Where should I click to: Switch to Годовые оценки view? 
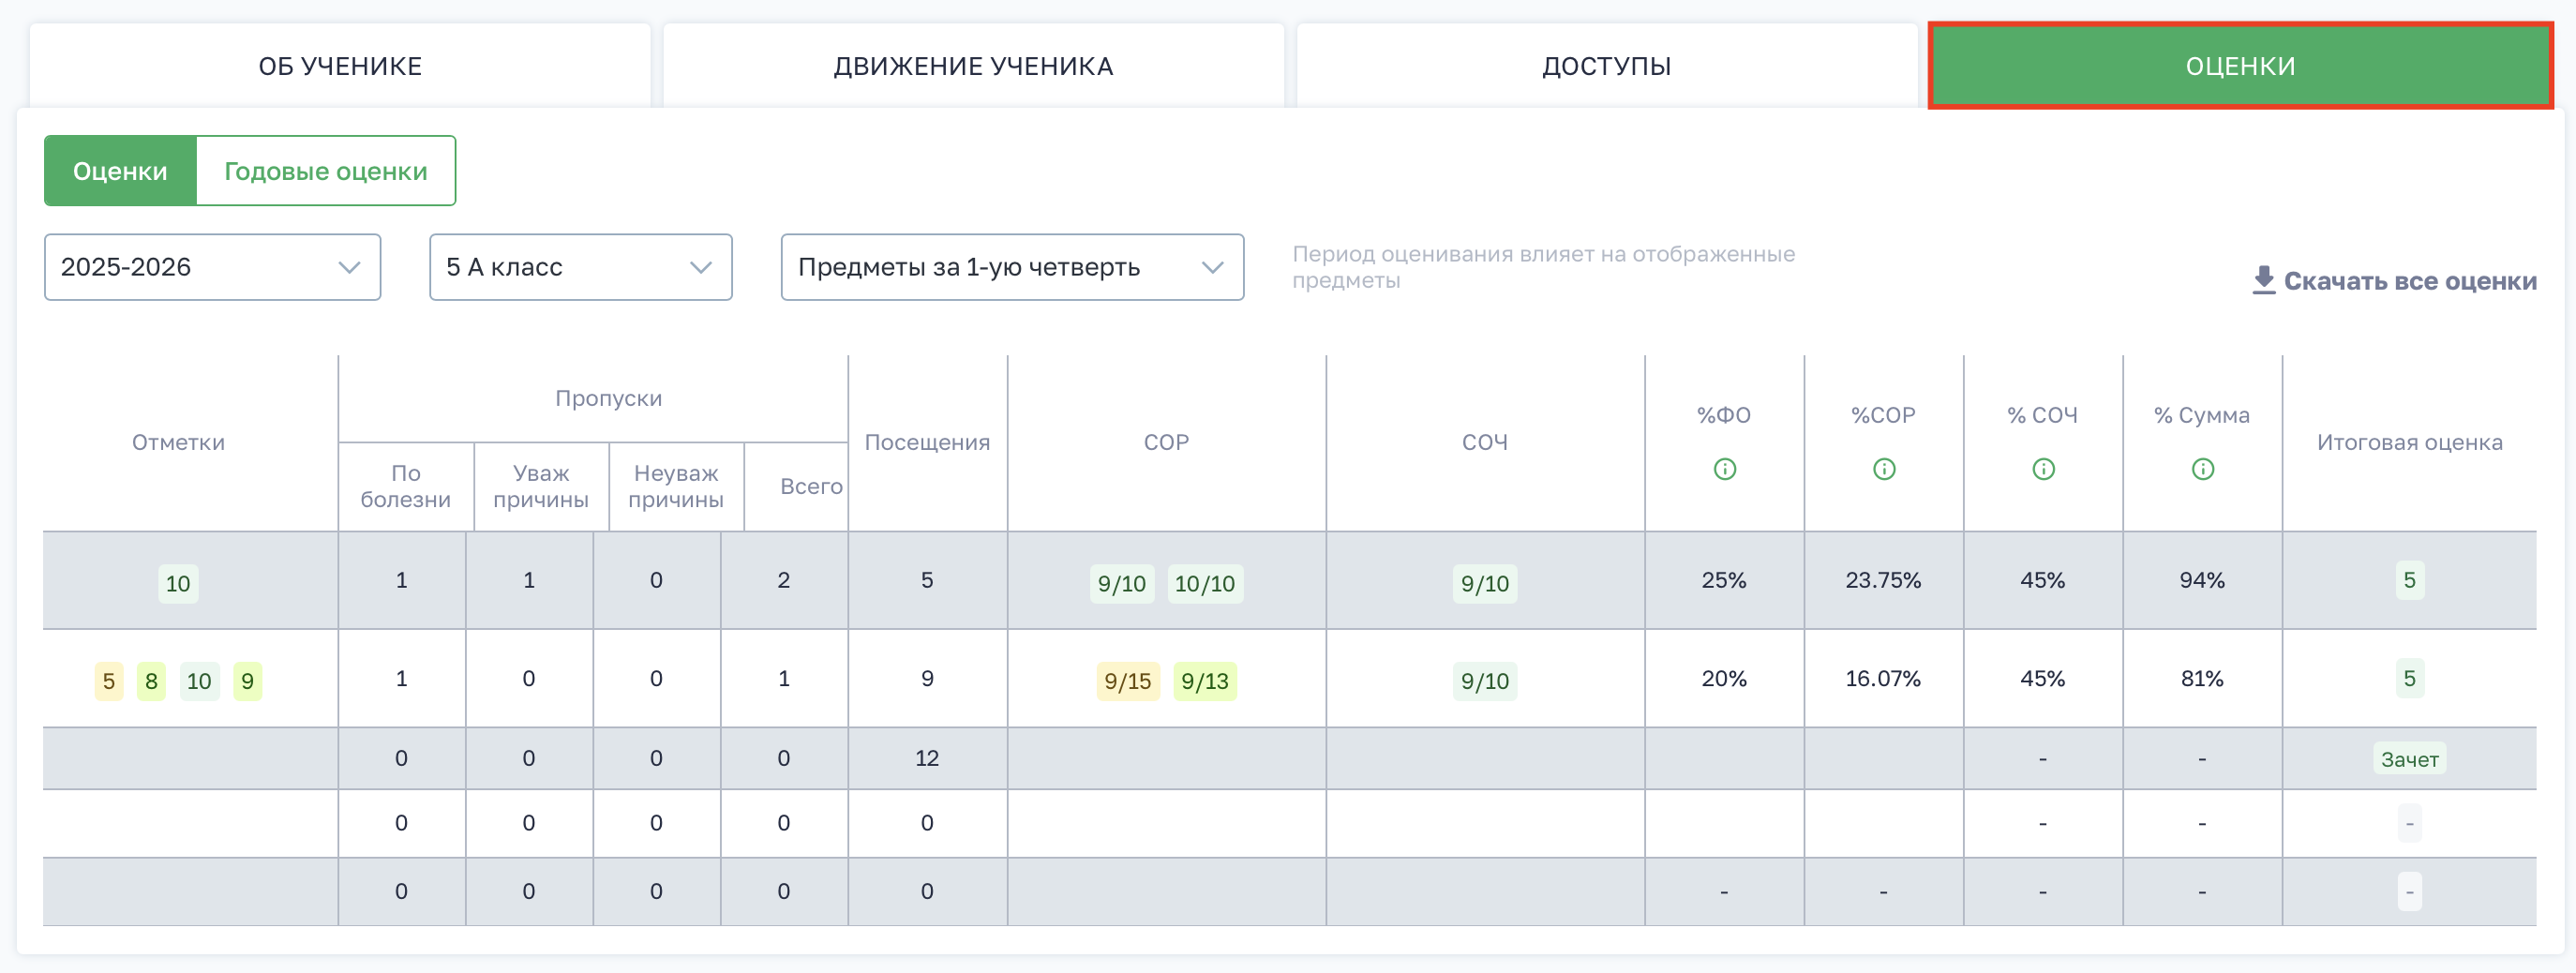[x=325, y=171]
